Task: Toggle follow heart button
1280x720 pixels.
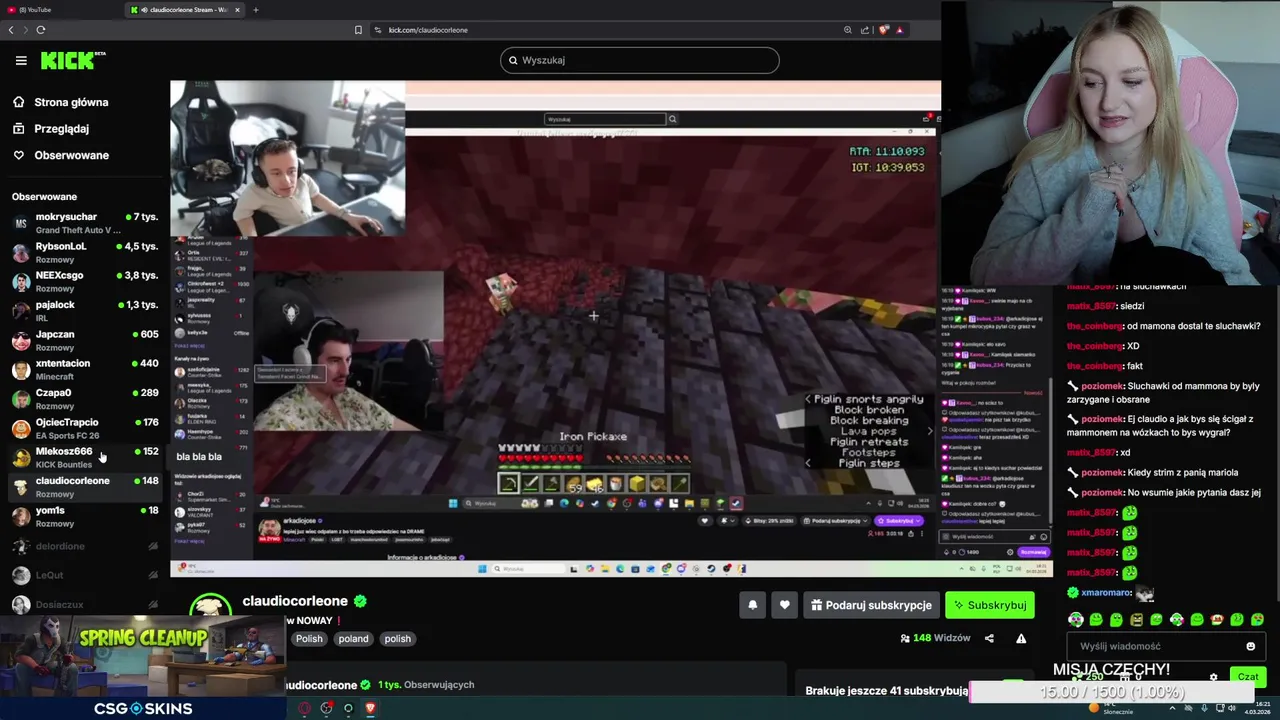Action: 784,605
